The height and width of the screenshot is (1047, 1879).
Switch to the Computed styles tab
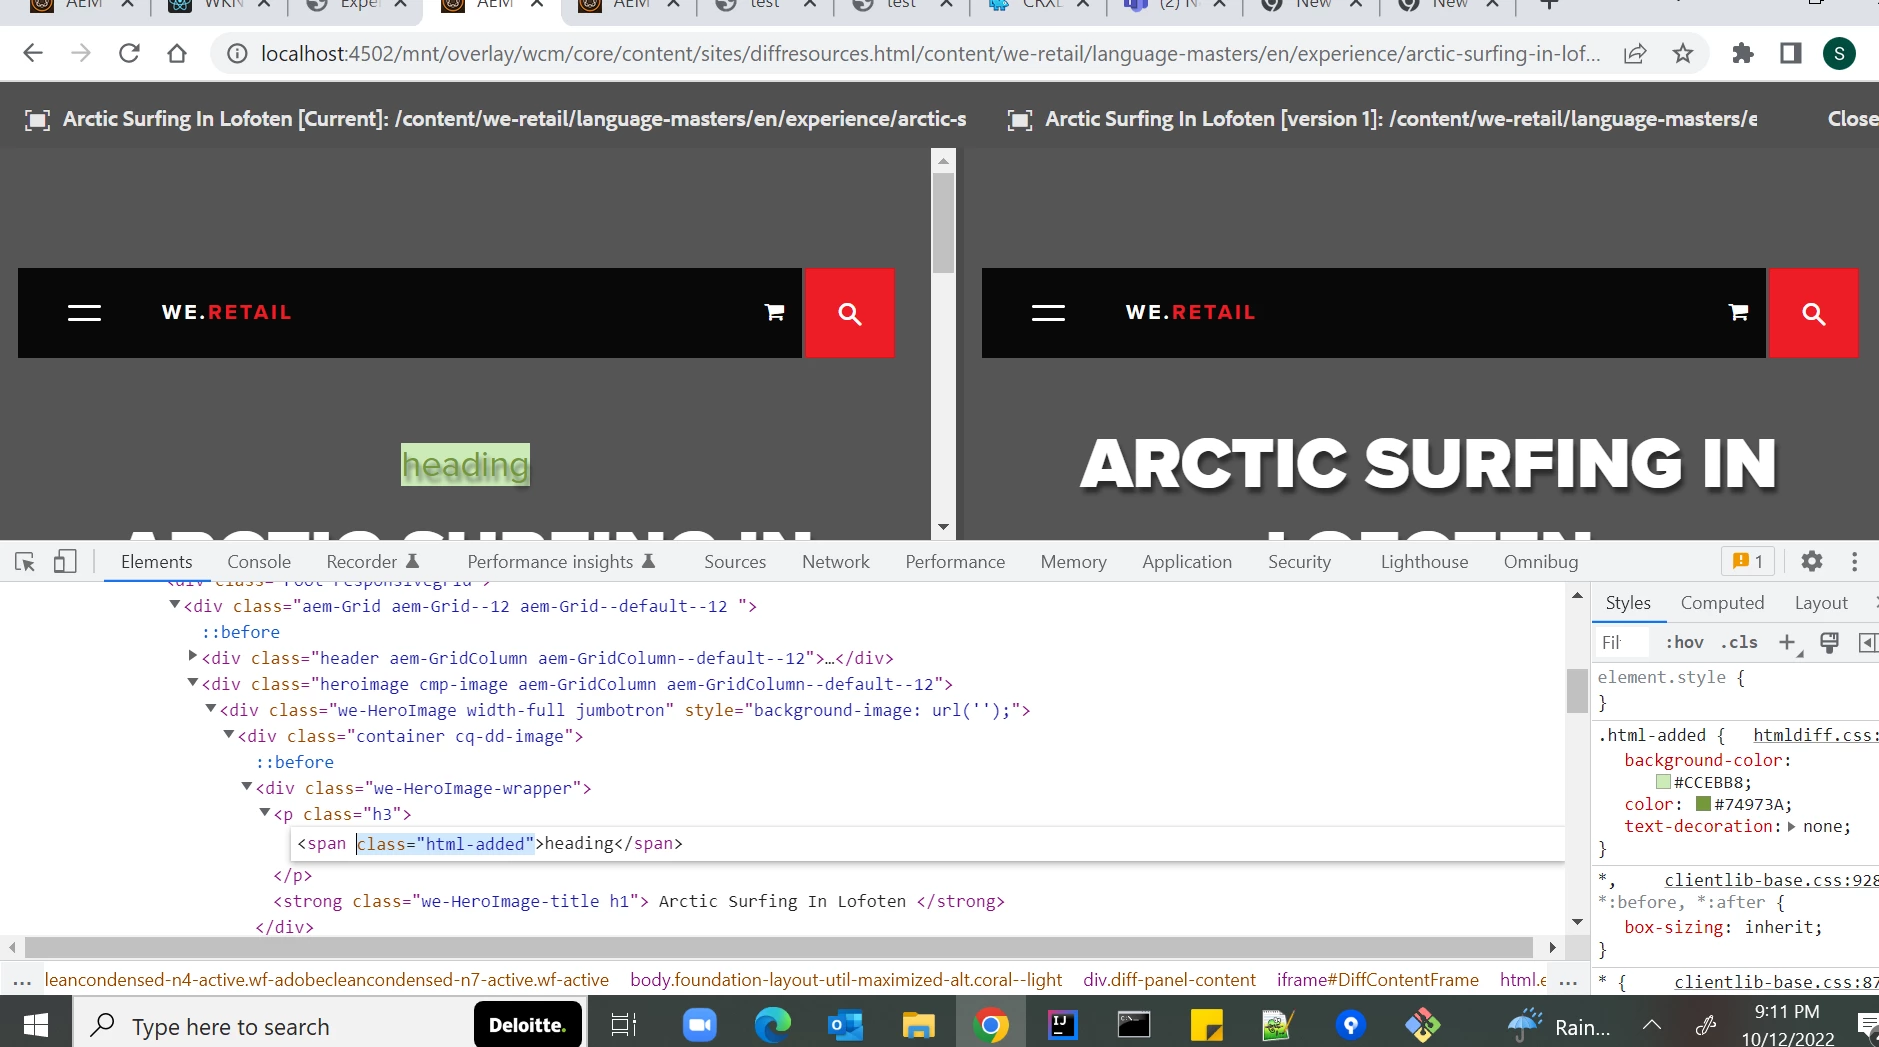point(1722,603)
